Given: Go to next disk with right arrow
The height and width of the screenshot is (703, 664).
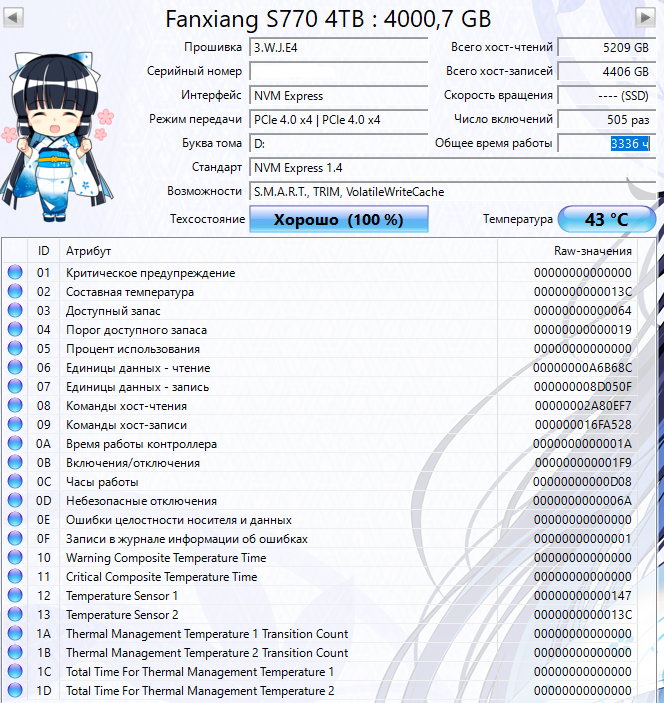Looking at the screenshot, I should pyautogui.click(x=645, y=18).
